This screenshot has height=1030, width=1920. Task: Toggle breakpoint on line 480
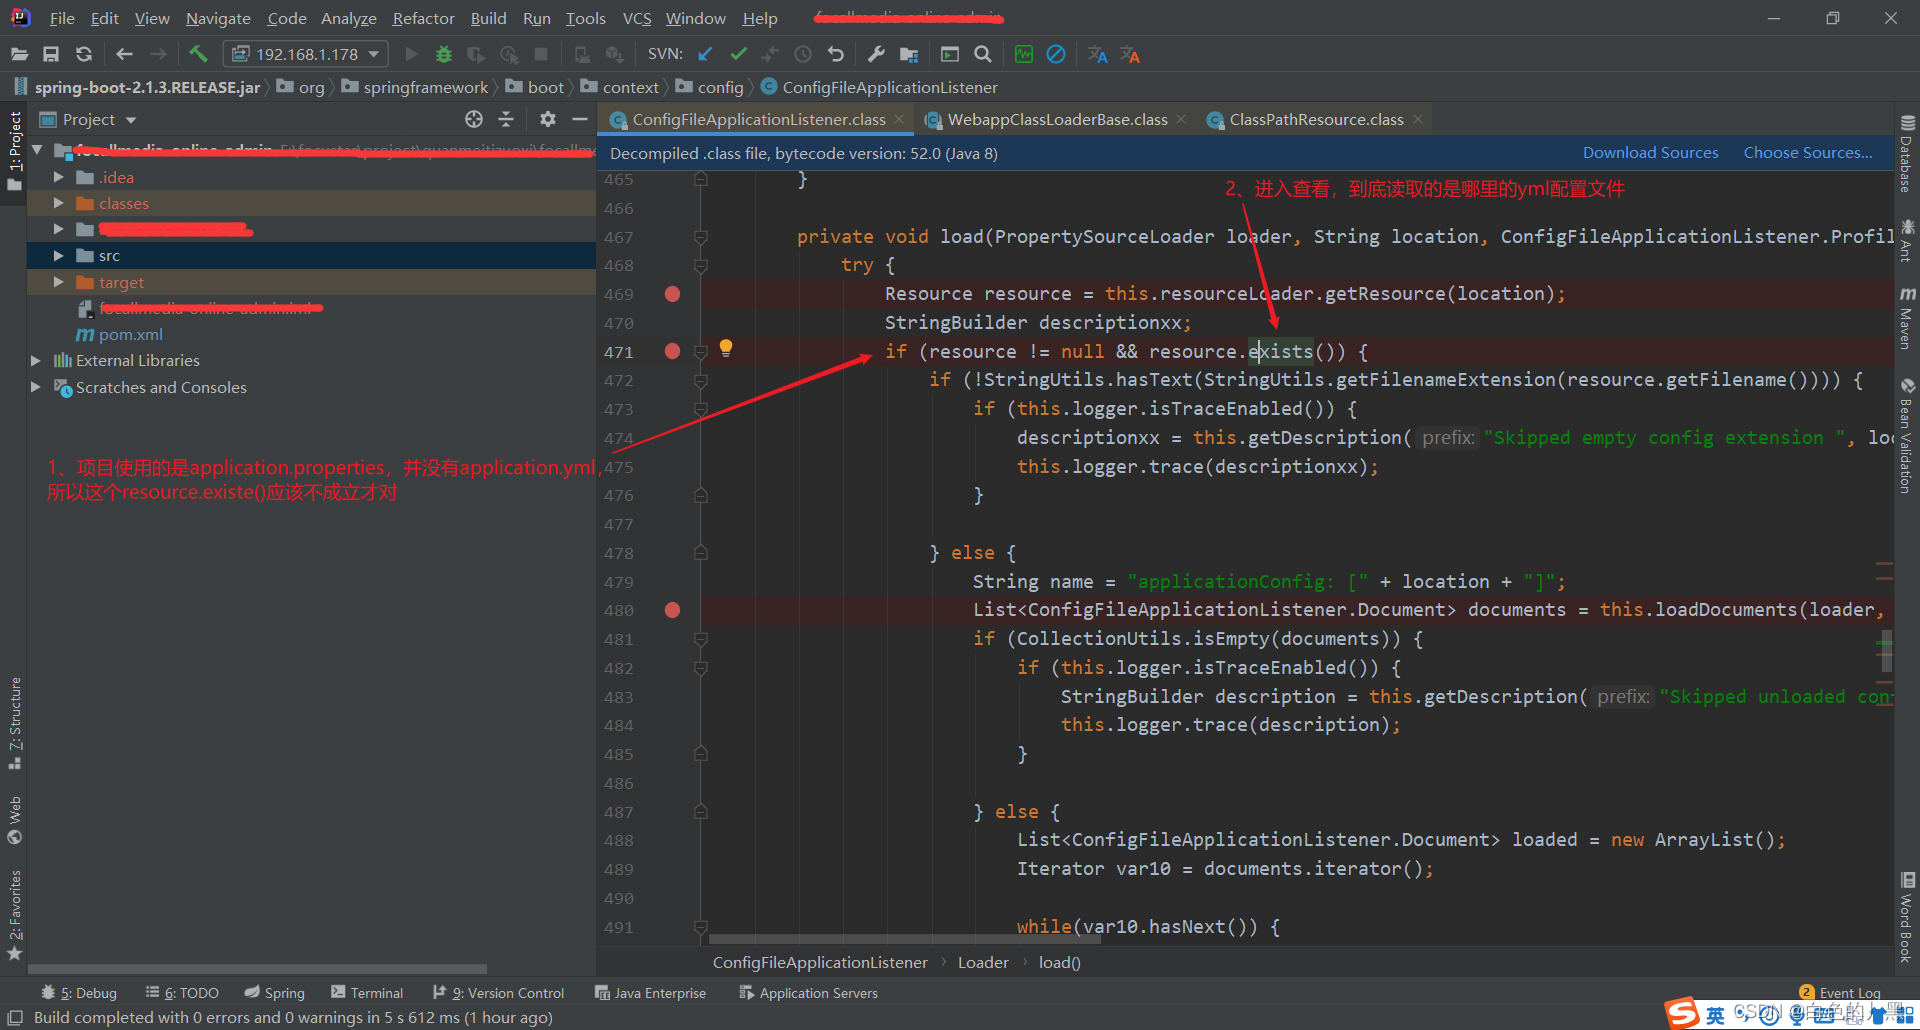672,610
